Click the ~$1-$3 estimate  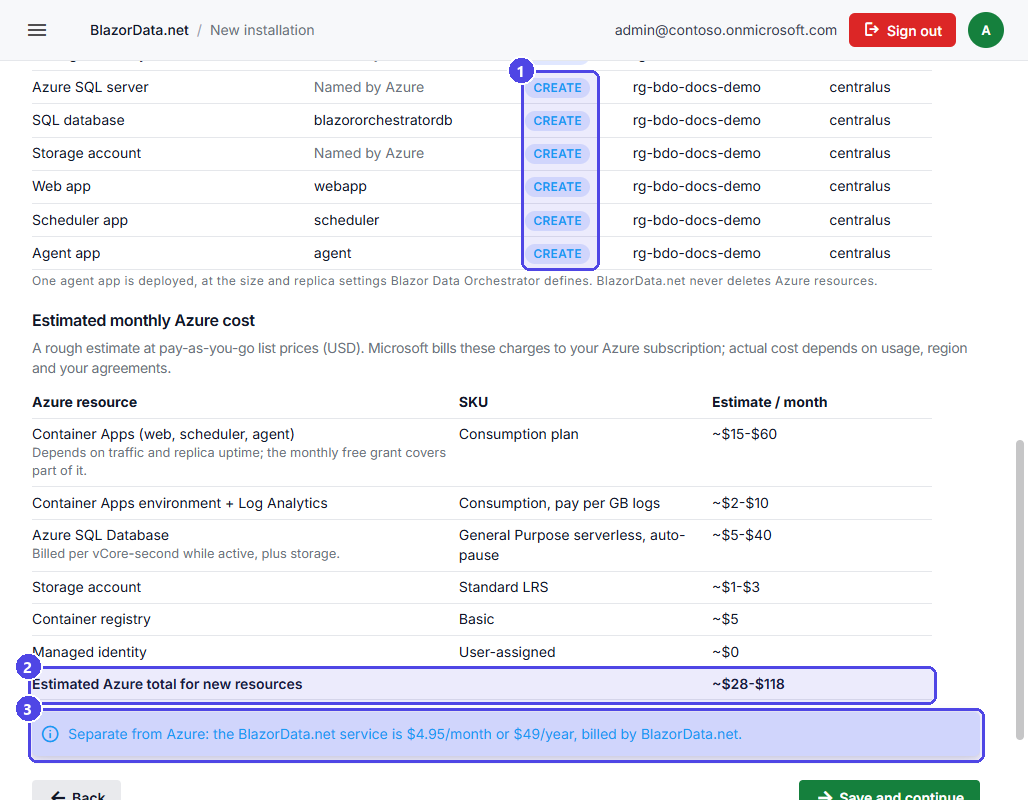(736, 587)
